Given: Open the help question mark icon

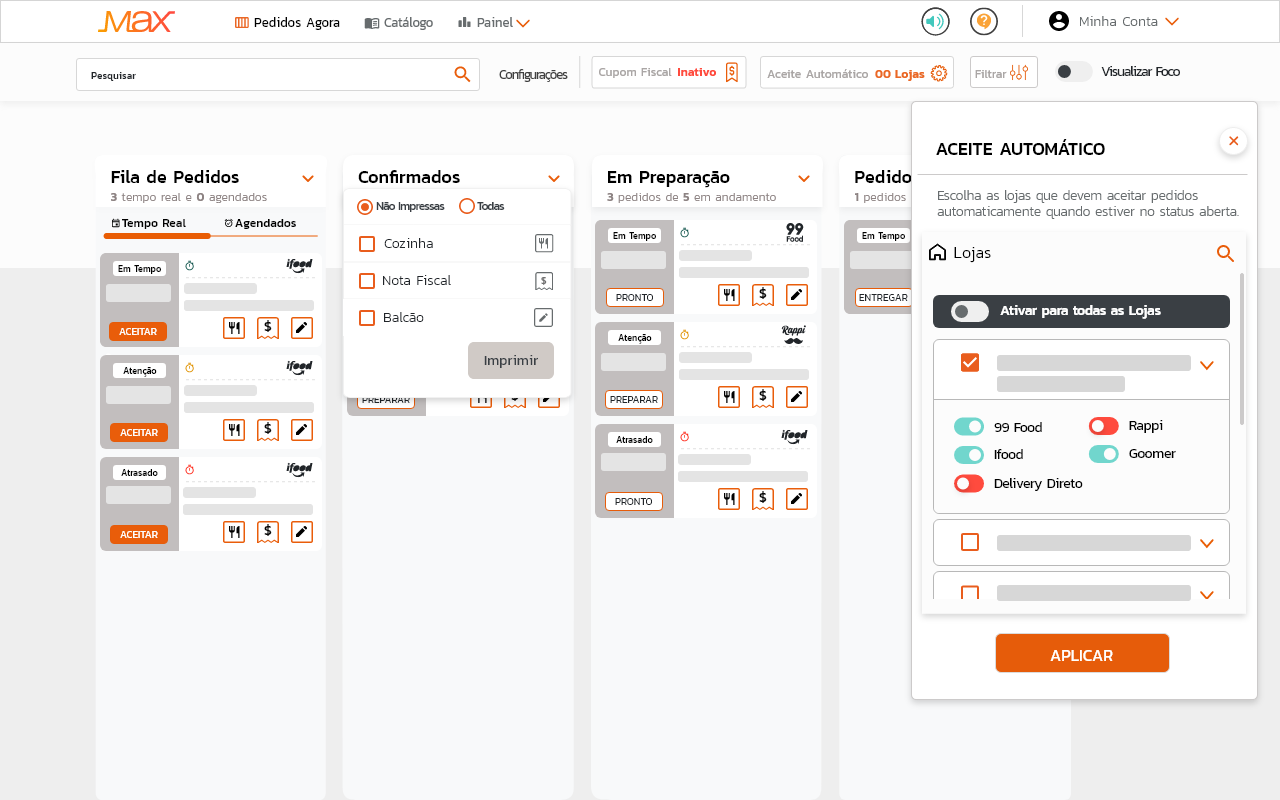Looking at the screenshot, I should click(x=984, y=21).
